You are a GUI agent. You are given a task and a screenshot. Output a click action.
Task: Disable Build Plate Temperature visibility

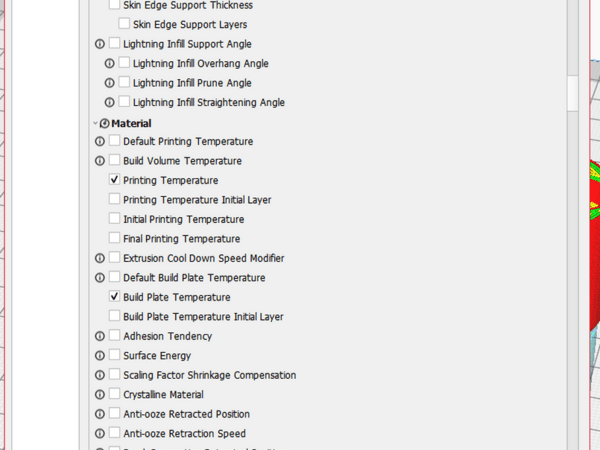[x=115, y=297]
